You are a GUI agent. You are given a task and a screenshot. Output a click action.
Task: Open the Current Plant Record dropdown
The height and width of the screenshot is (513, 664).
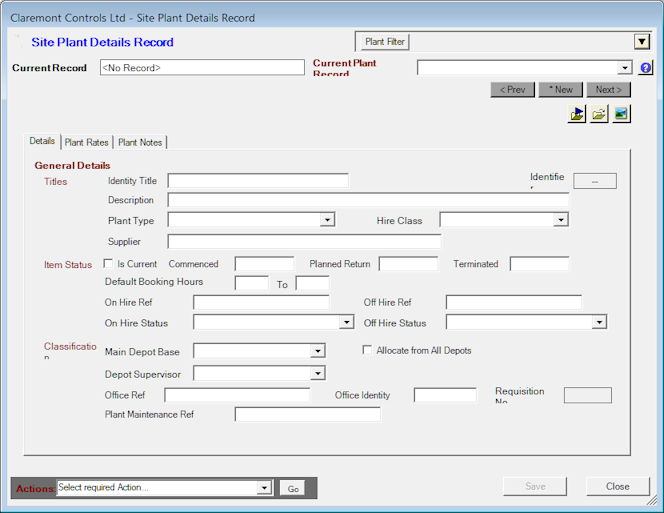(625, 68)
